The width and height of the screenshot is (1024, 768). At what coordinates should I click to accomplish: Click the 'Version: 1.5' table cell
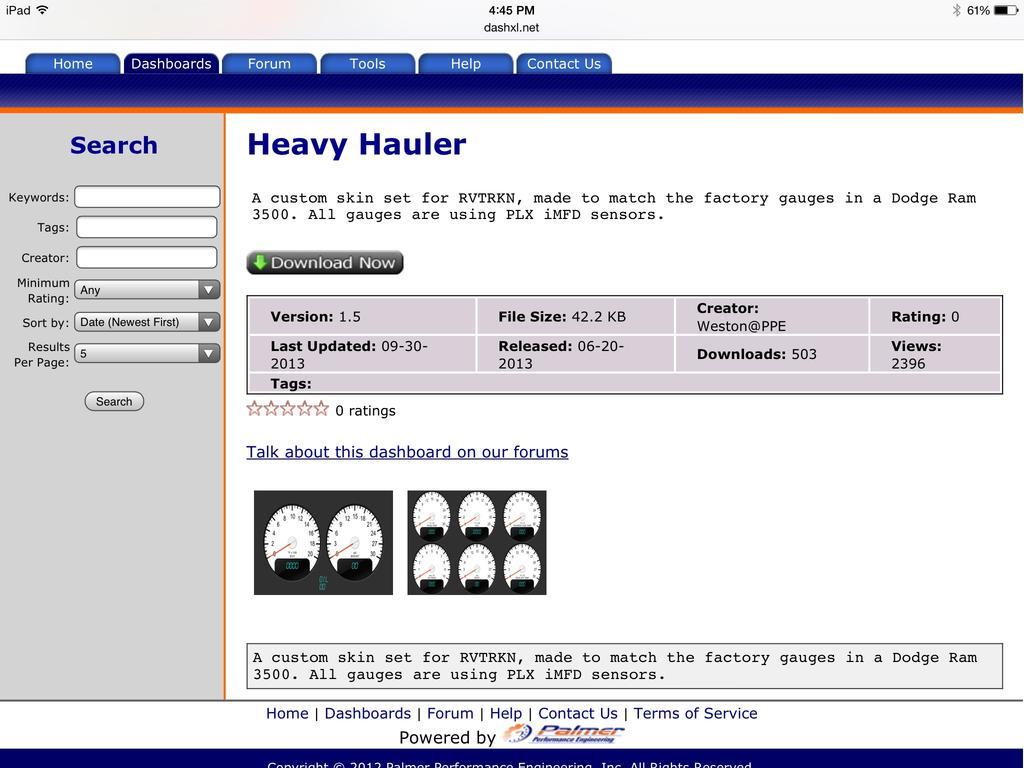pos(362,317)
